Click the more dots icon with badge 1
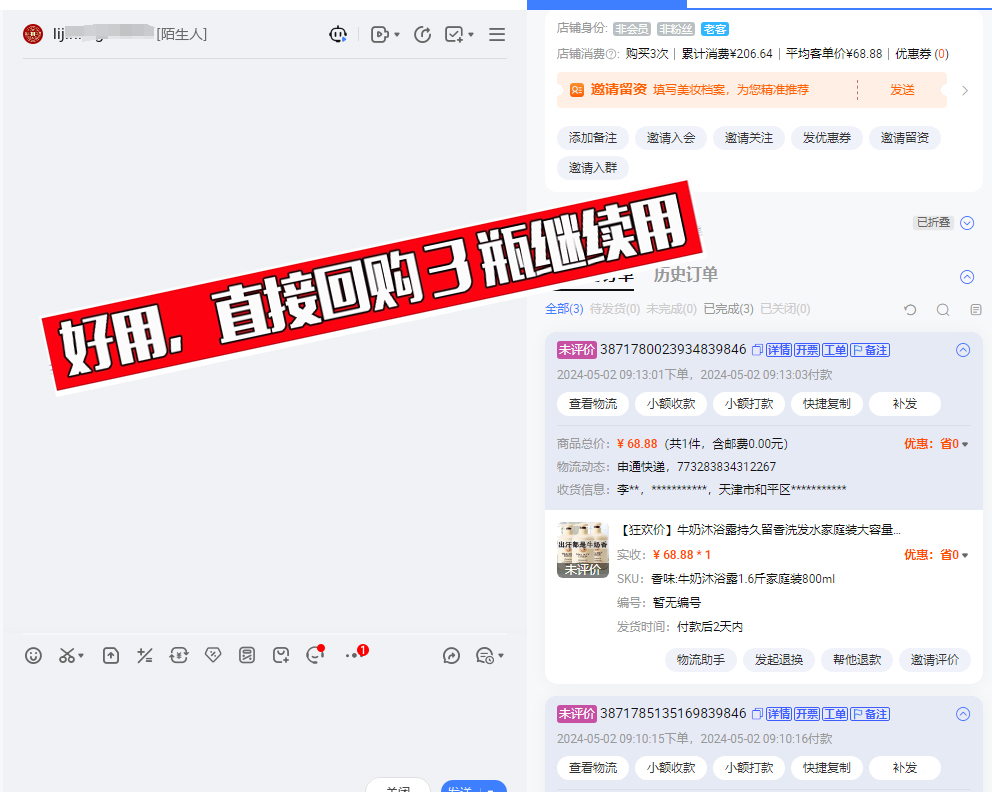The width and height of the screenshot is (992, 792). click(x=357, y=653)
